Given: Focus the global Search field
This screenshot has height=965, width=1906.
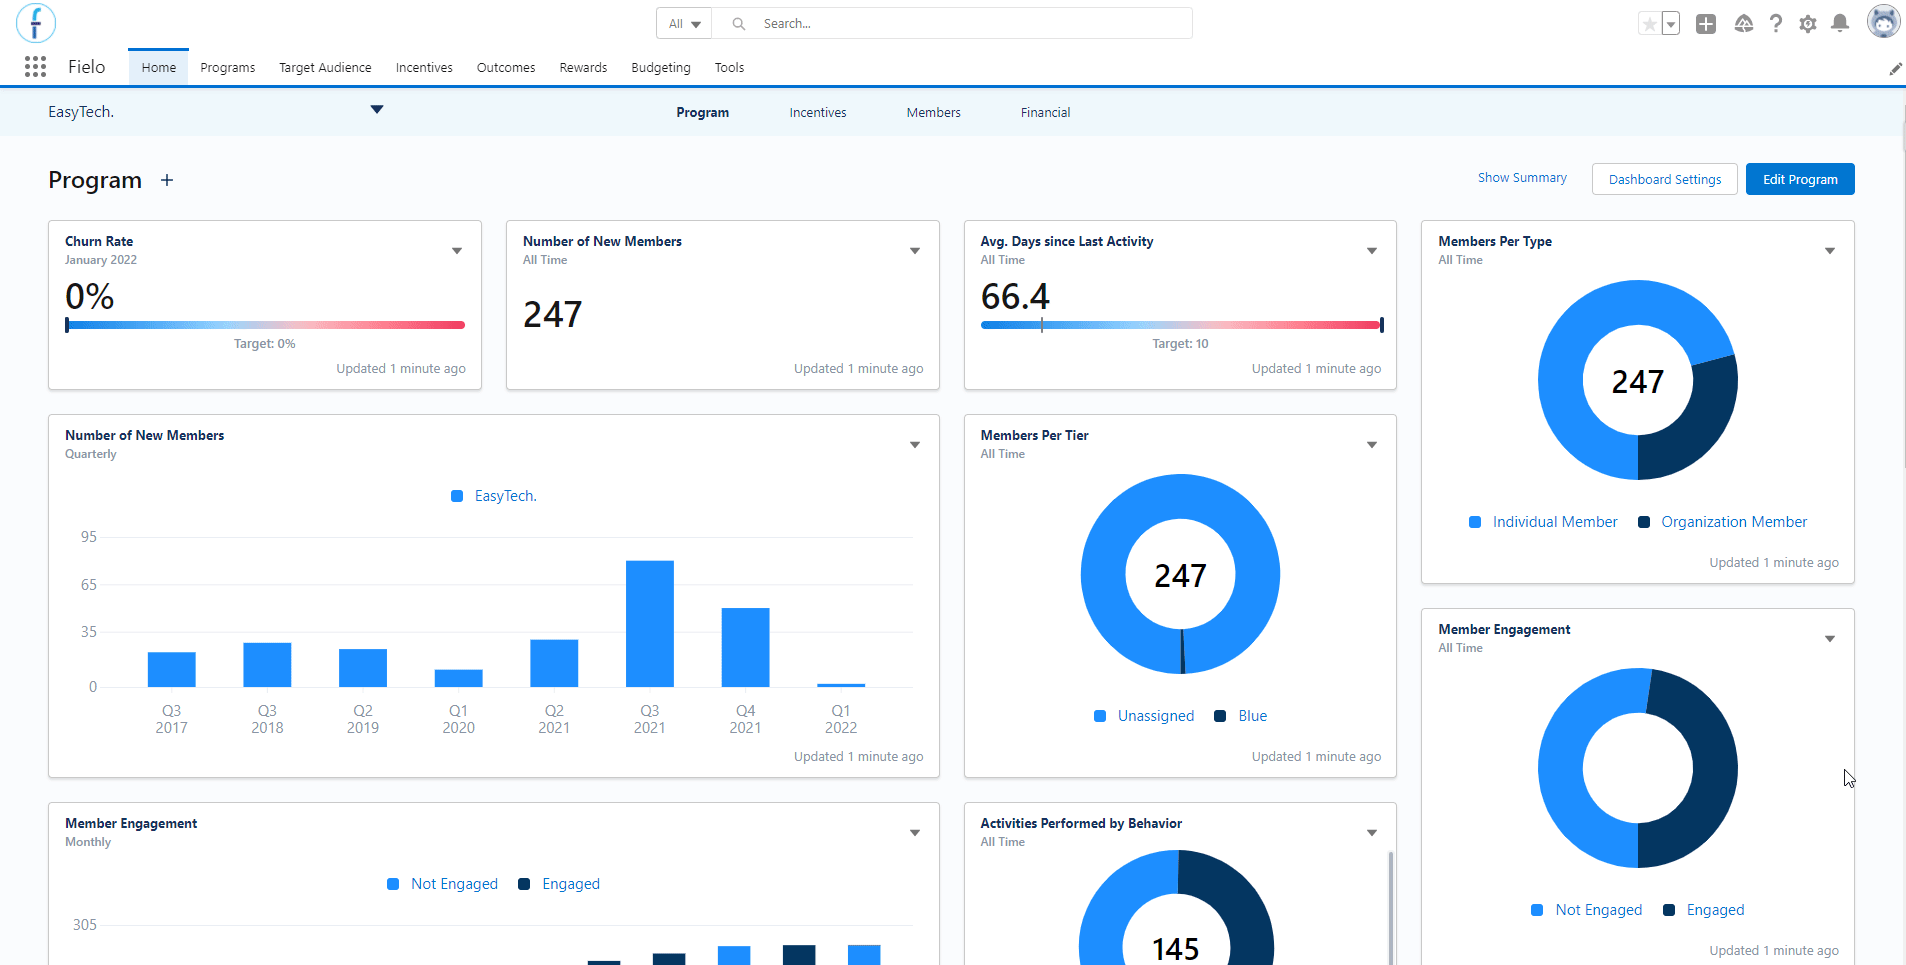Looking at the screenshot, I should [x=951, y=24].
